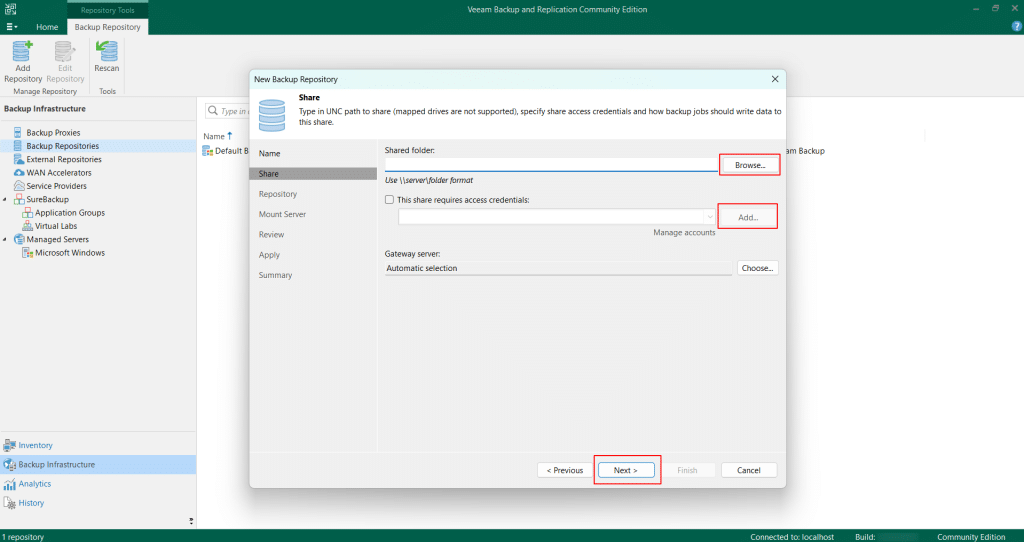Click the Shared folder input field

click(551, 165)
